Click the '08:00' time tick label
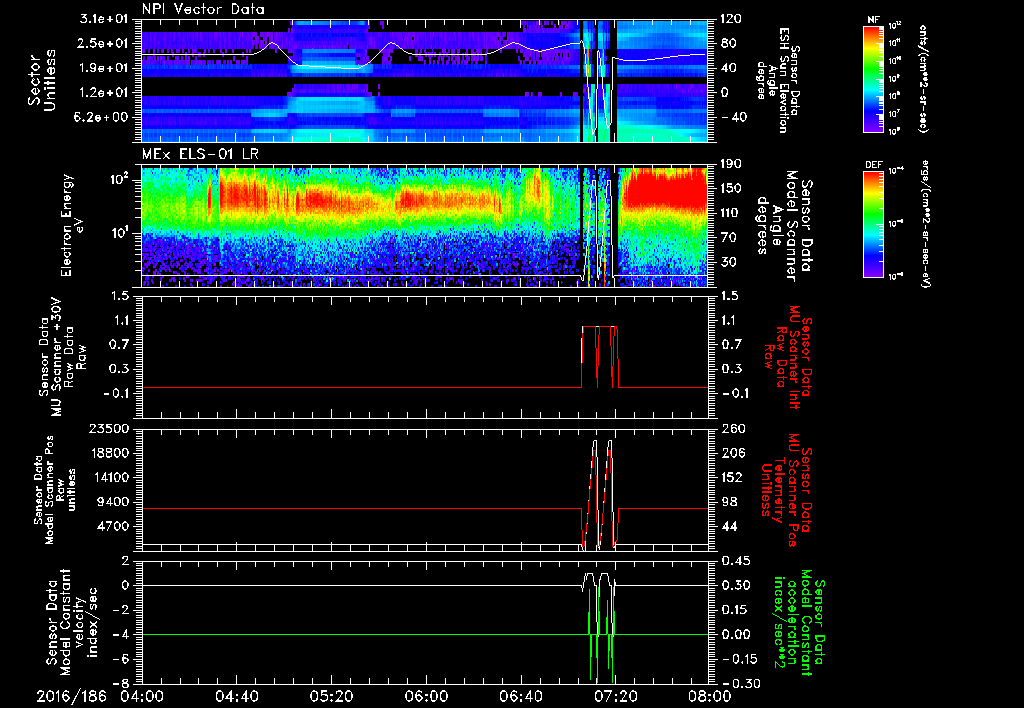Screen dimensions: 1024x708 click(x=709, y=696)
